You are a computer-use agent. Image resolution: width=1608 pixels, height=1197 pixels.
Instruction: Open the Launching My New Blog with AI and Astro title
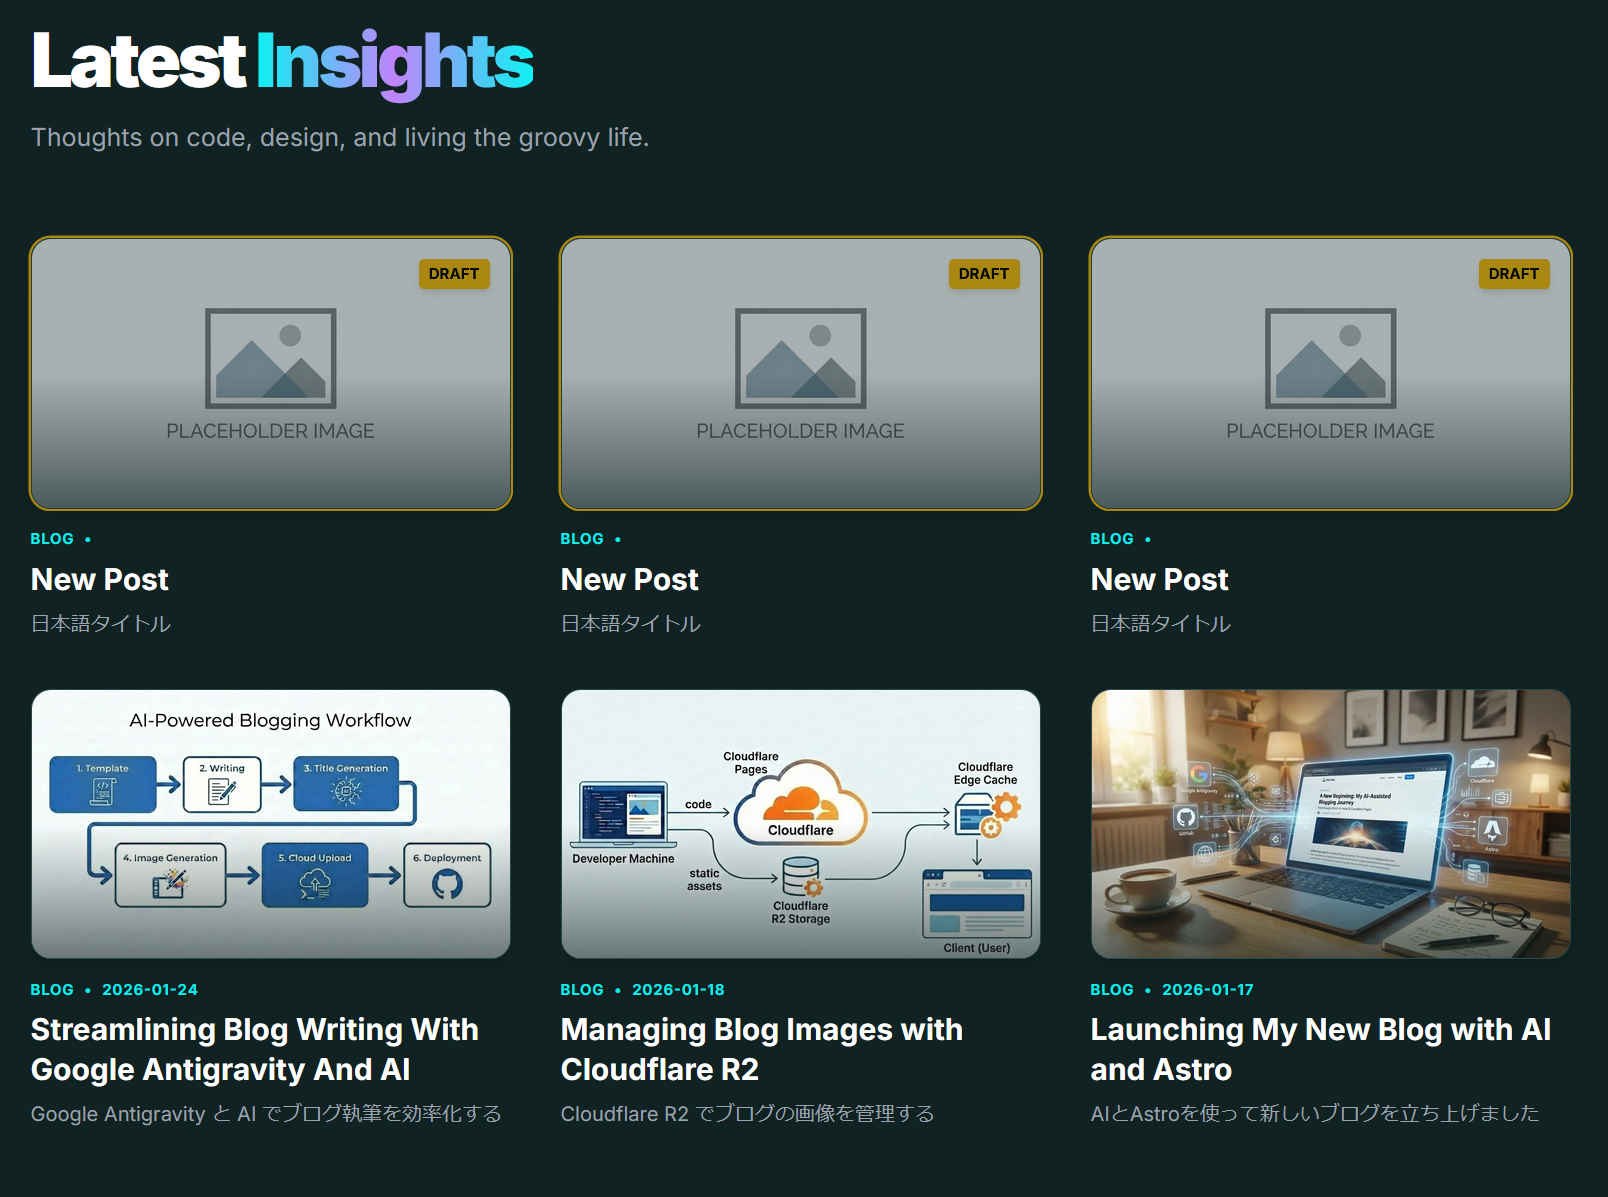[1320, 1049]
